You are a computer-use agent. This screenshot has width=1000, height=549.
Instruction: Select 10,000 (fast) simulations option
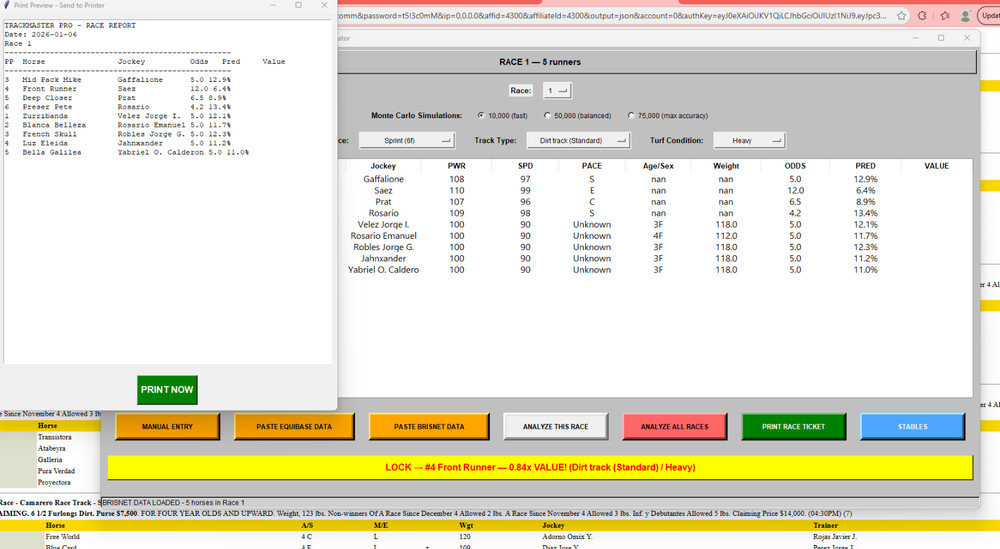482,116
